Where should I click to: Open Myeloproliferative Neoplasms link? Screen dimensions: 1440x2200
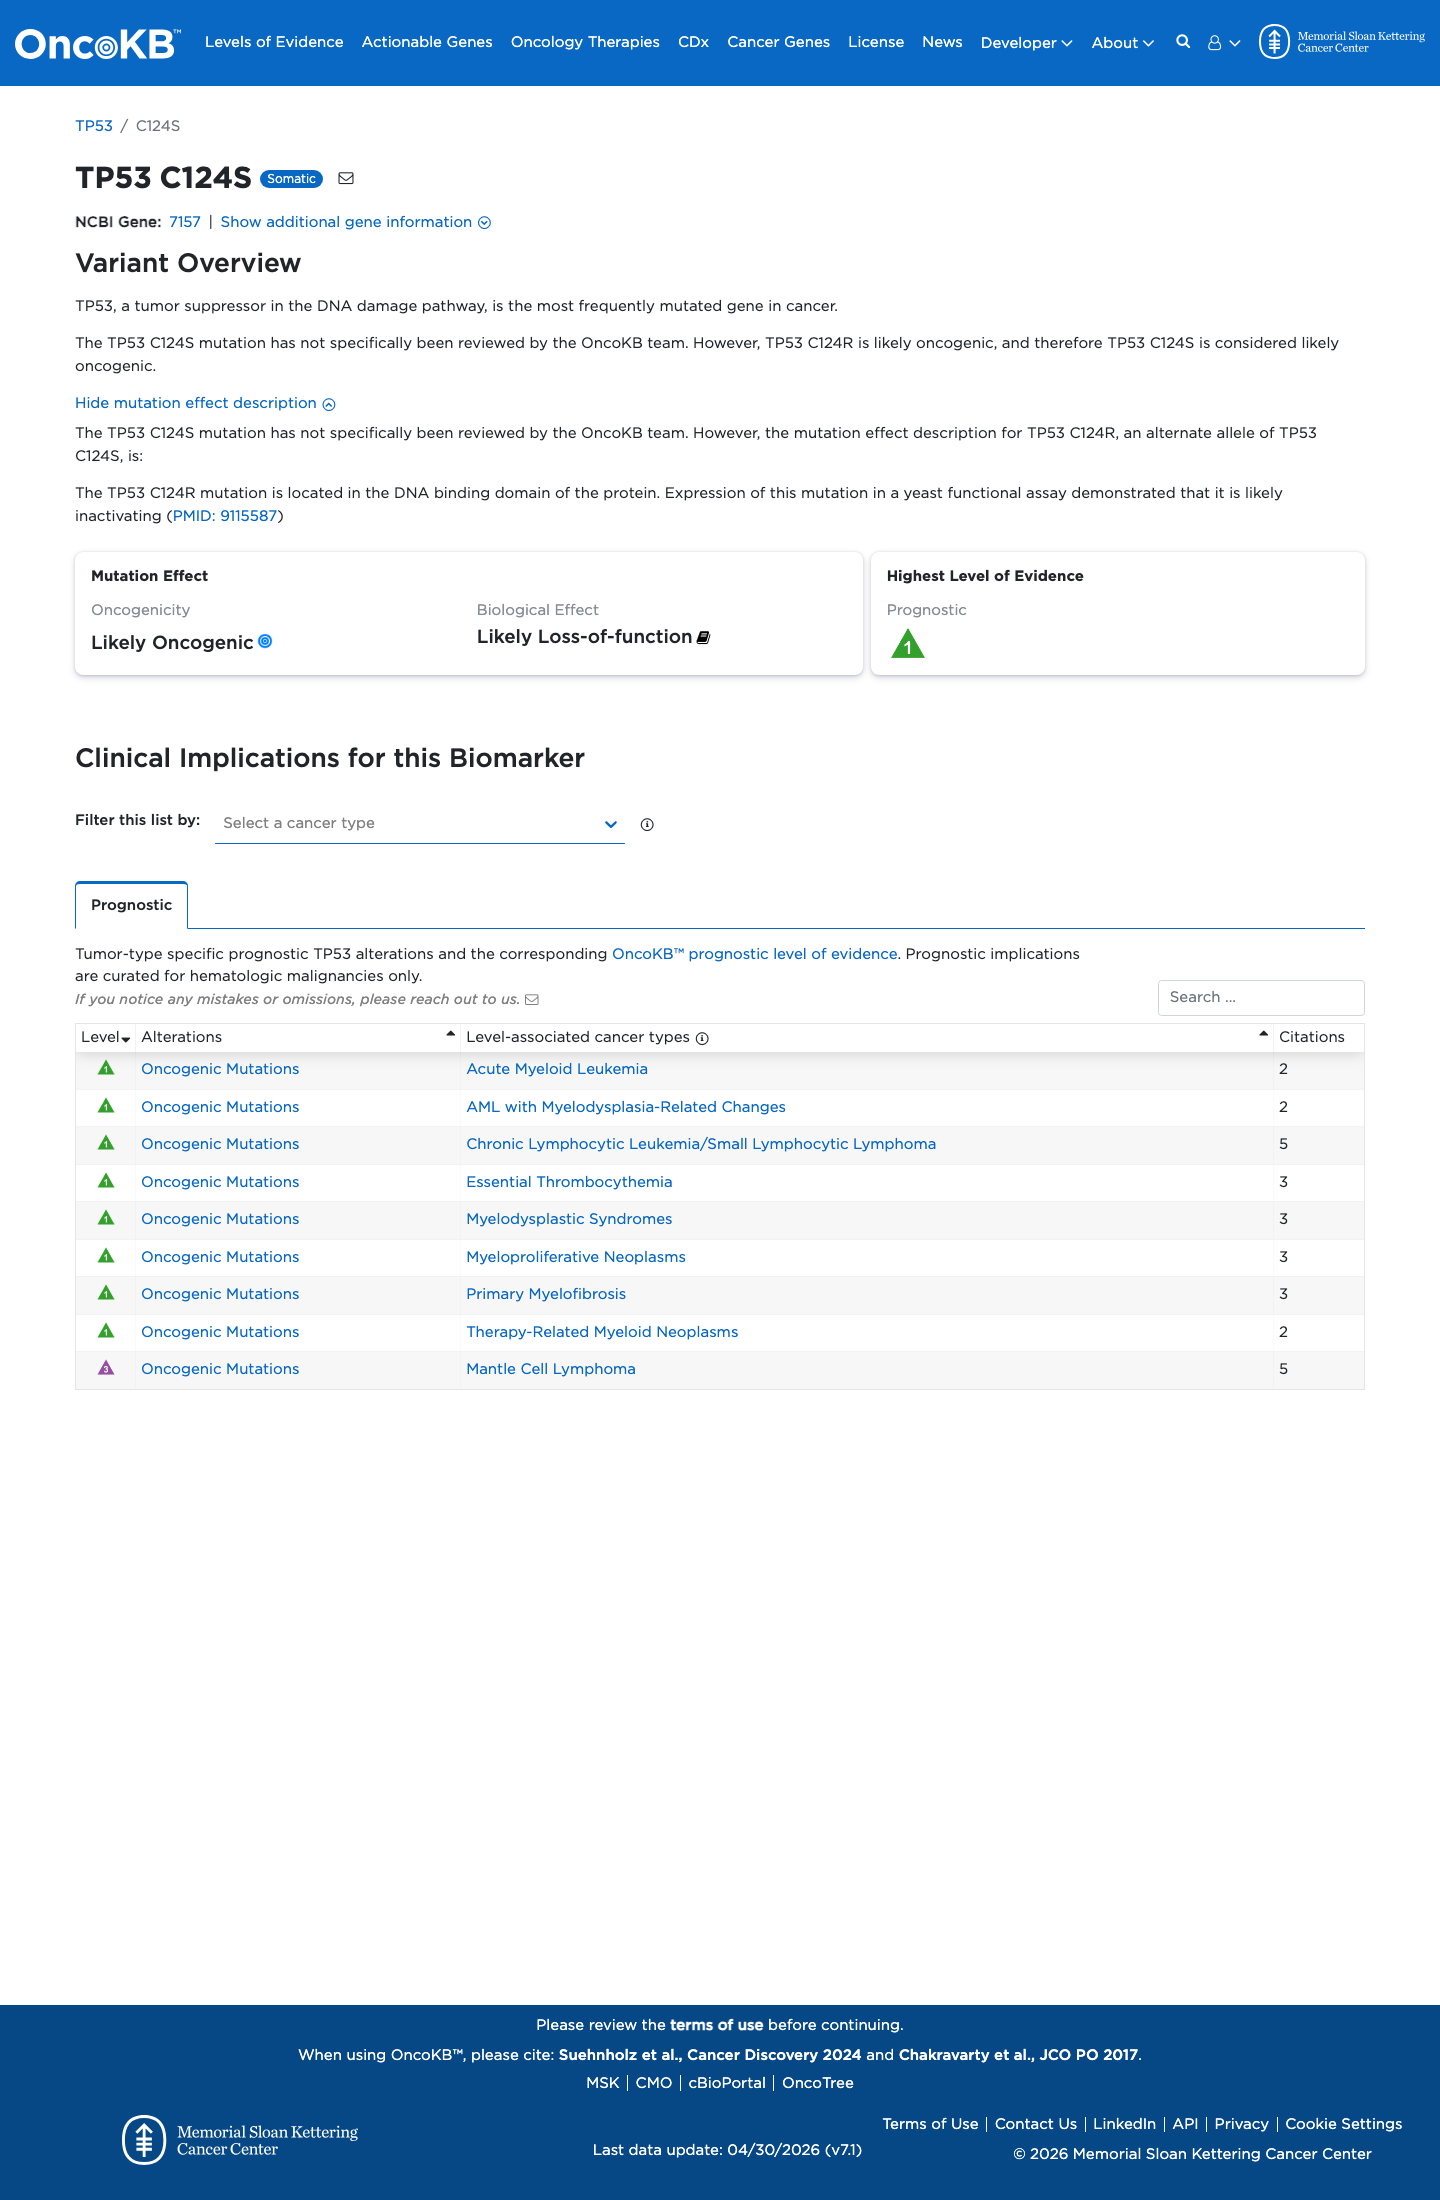coord(576,1257)
